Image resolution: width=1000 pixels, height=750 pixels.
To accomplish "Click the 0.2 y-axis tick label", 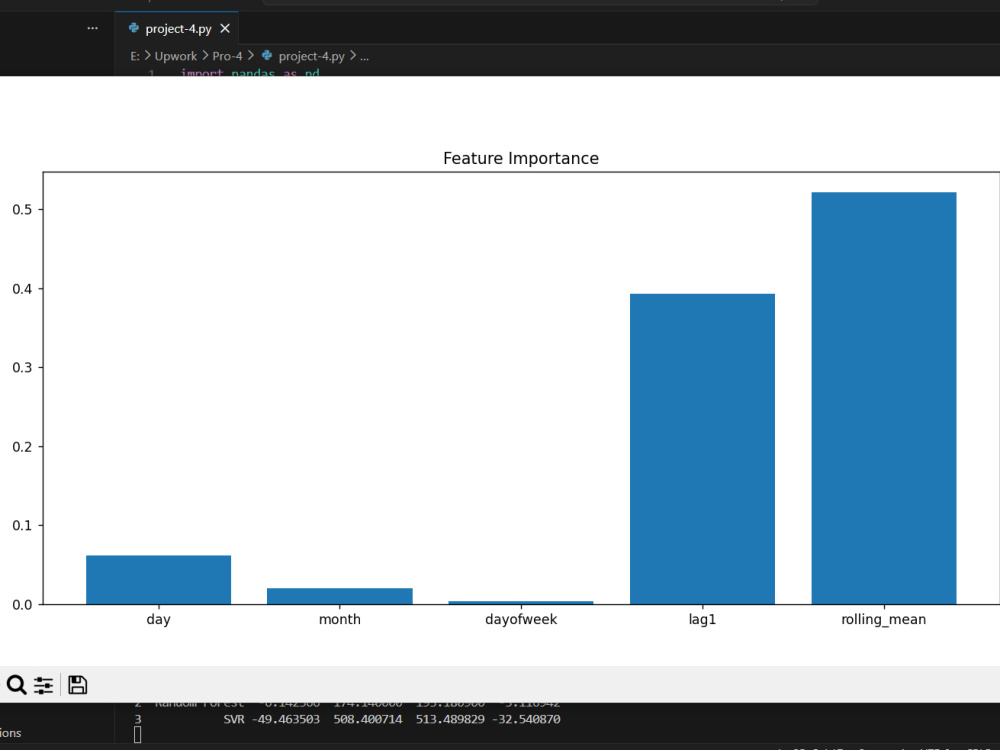I will (x=22, y=447).
